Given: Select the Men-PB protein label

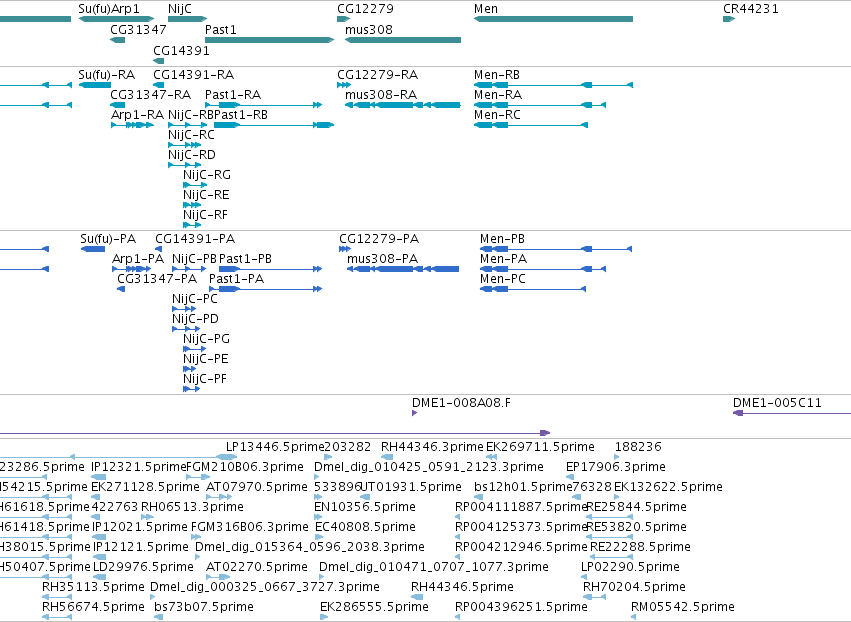Looking at the screenshot, I should (503, 239).
